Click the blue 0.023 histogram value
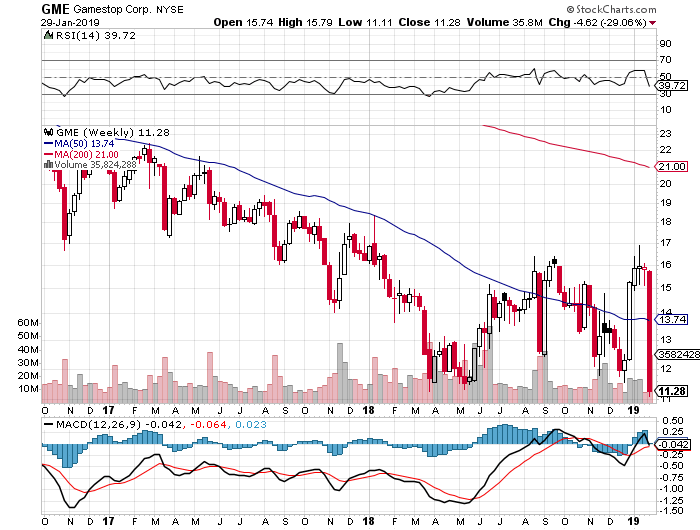This screenshot has height=530, width=700. 250,424
